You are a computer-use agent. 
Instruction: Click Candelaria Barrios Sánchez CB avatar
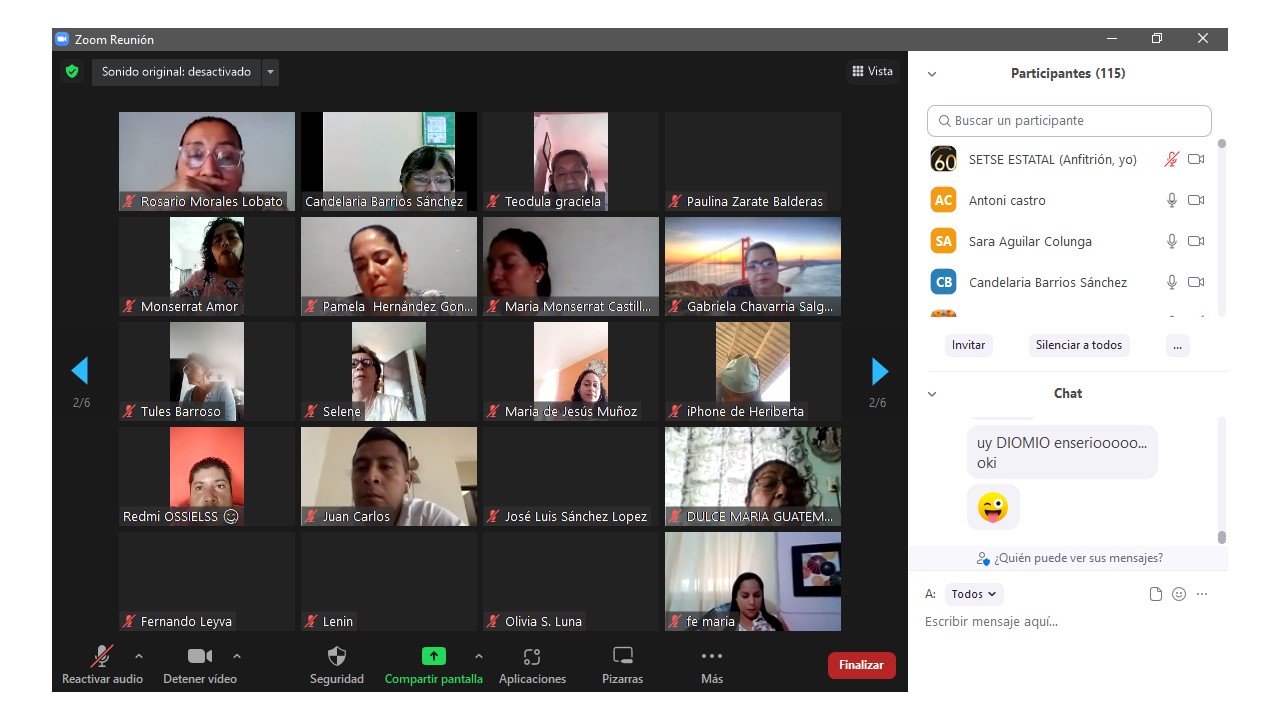point(943,282)
